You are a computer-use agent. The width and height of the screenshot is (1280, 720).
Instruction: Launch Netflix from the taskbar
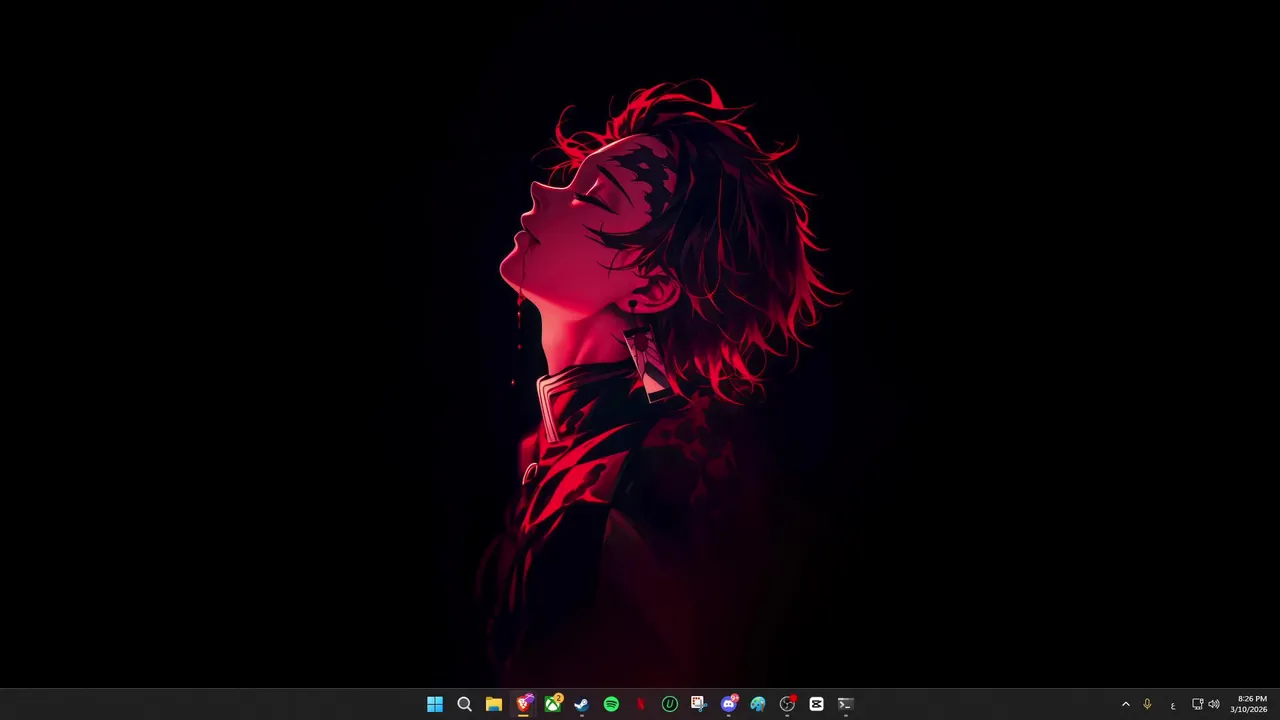[x=640, y=704]
